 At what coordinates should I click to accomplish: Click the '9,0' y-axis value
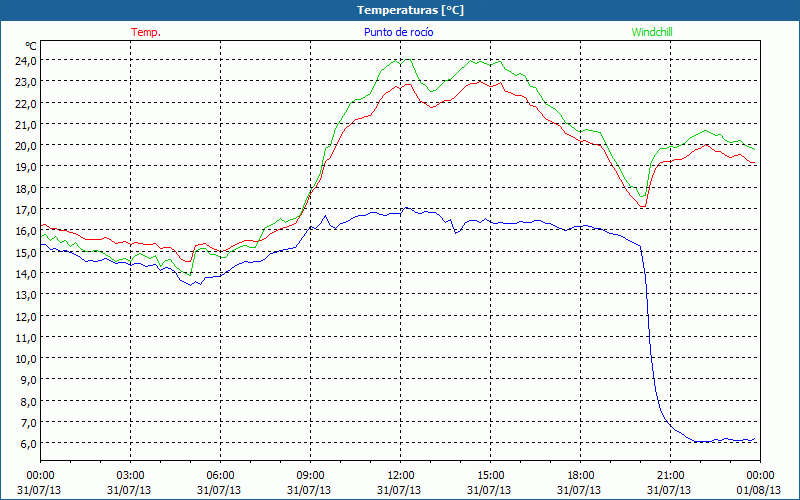click(x=29, y=380)
